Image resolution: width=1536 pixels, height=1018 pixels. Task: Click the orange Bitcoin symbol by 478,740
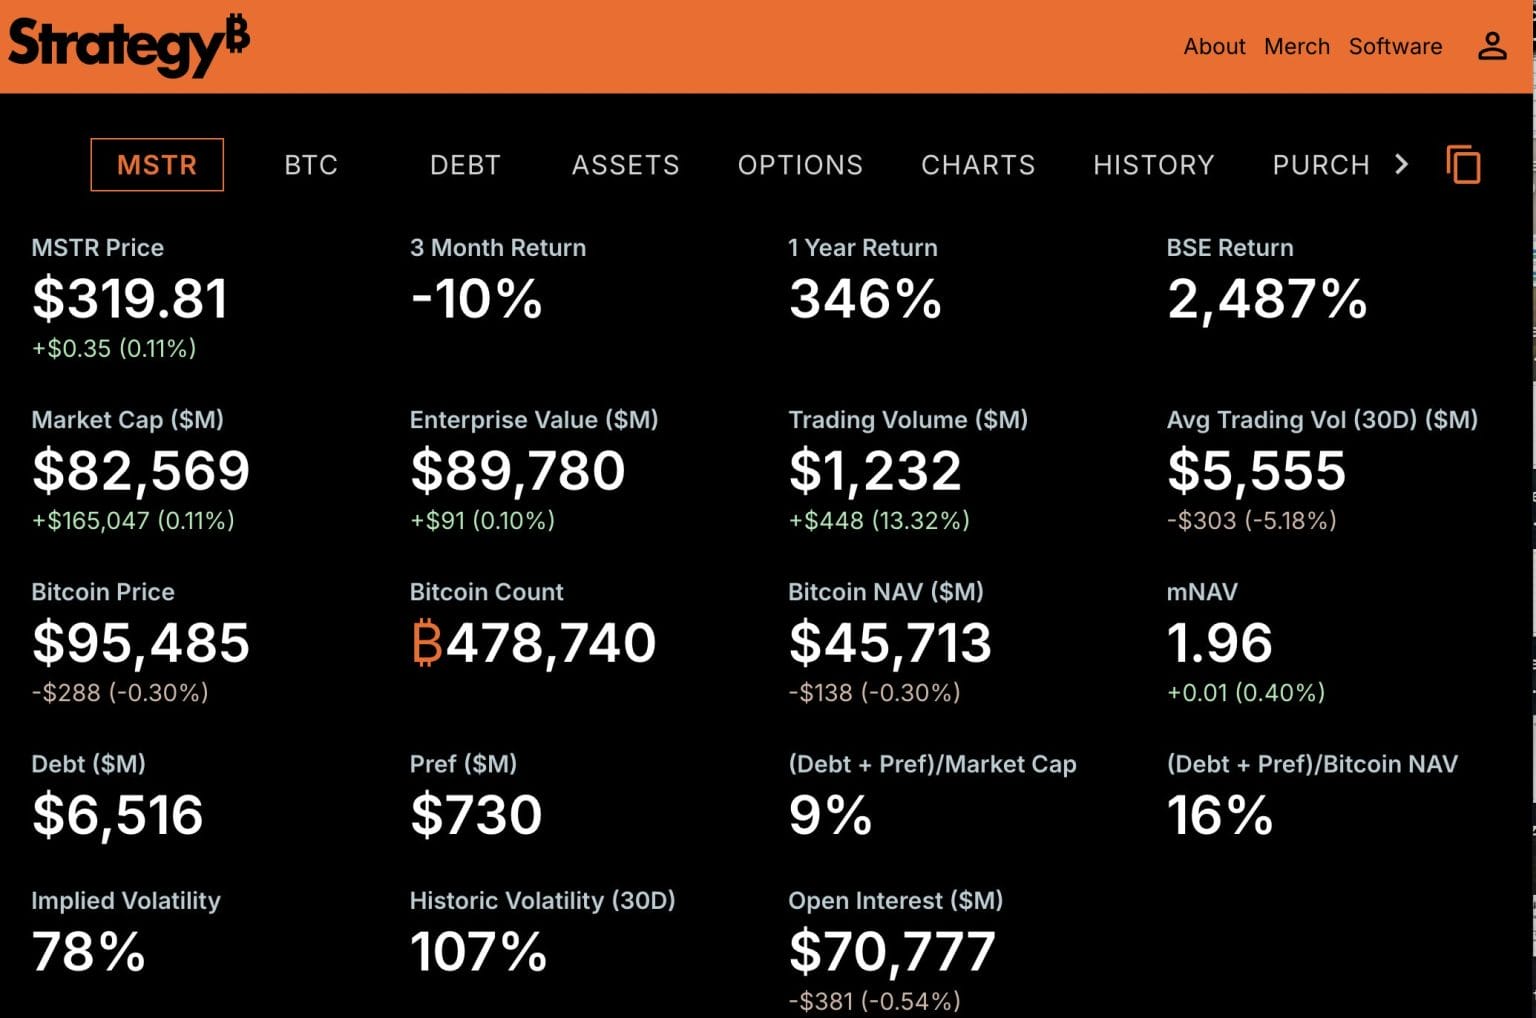(x=427, y=643)
